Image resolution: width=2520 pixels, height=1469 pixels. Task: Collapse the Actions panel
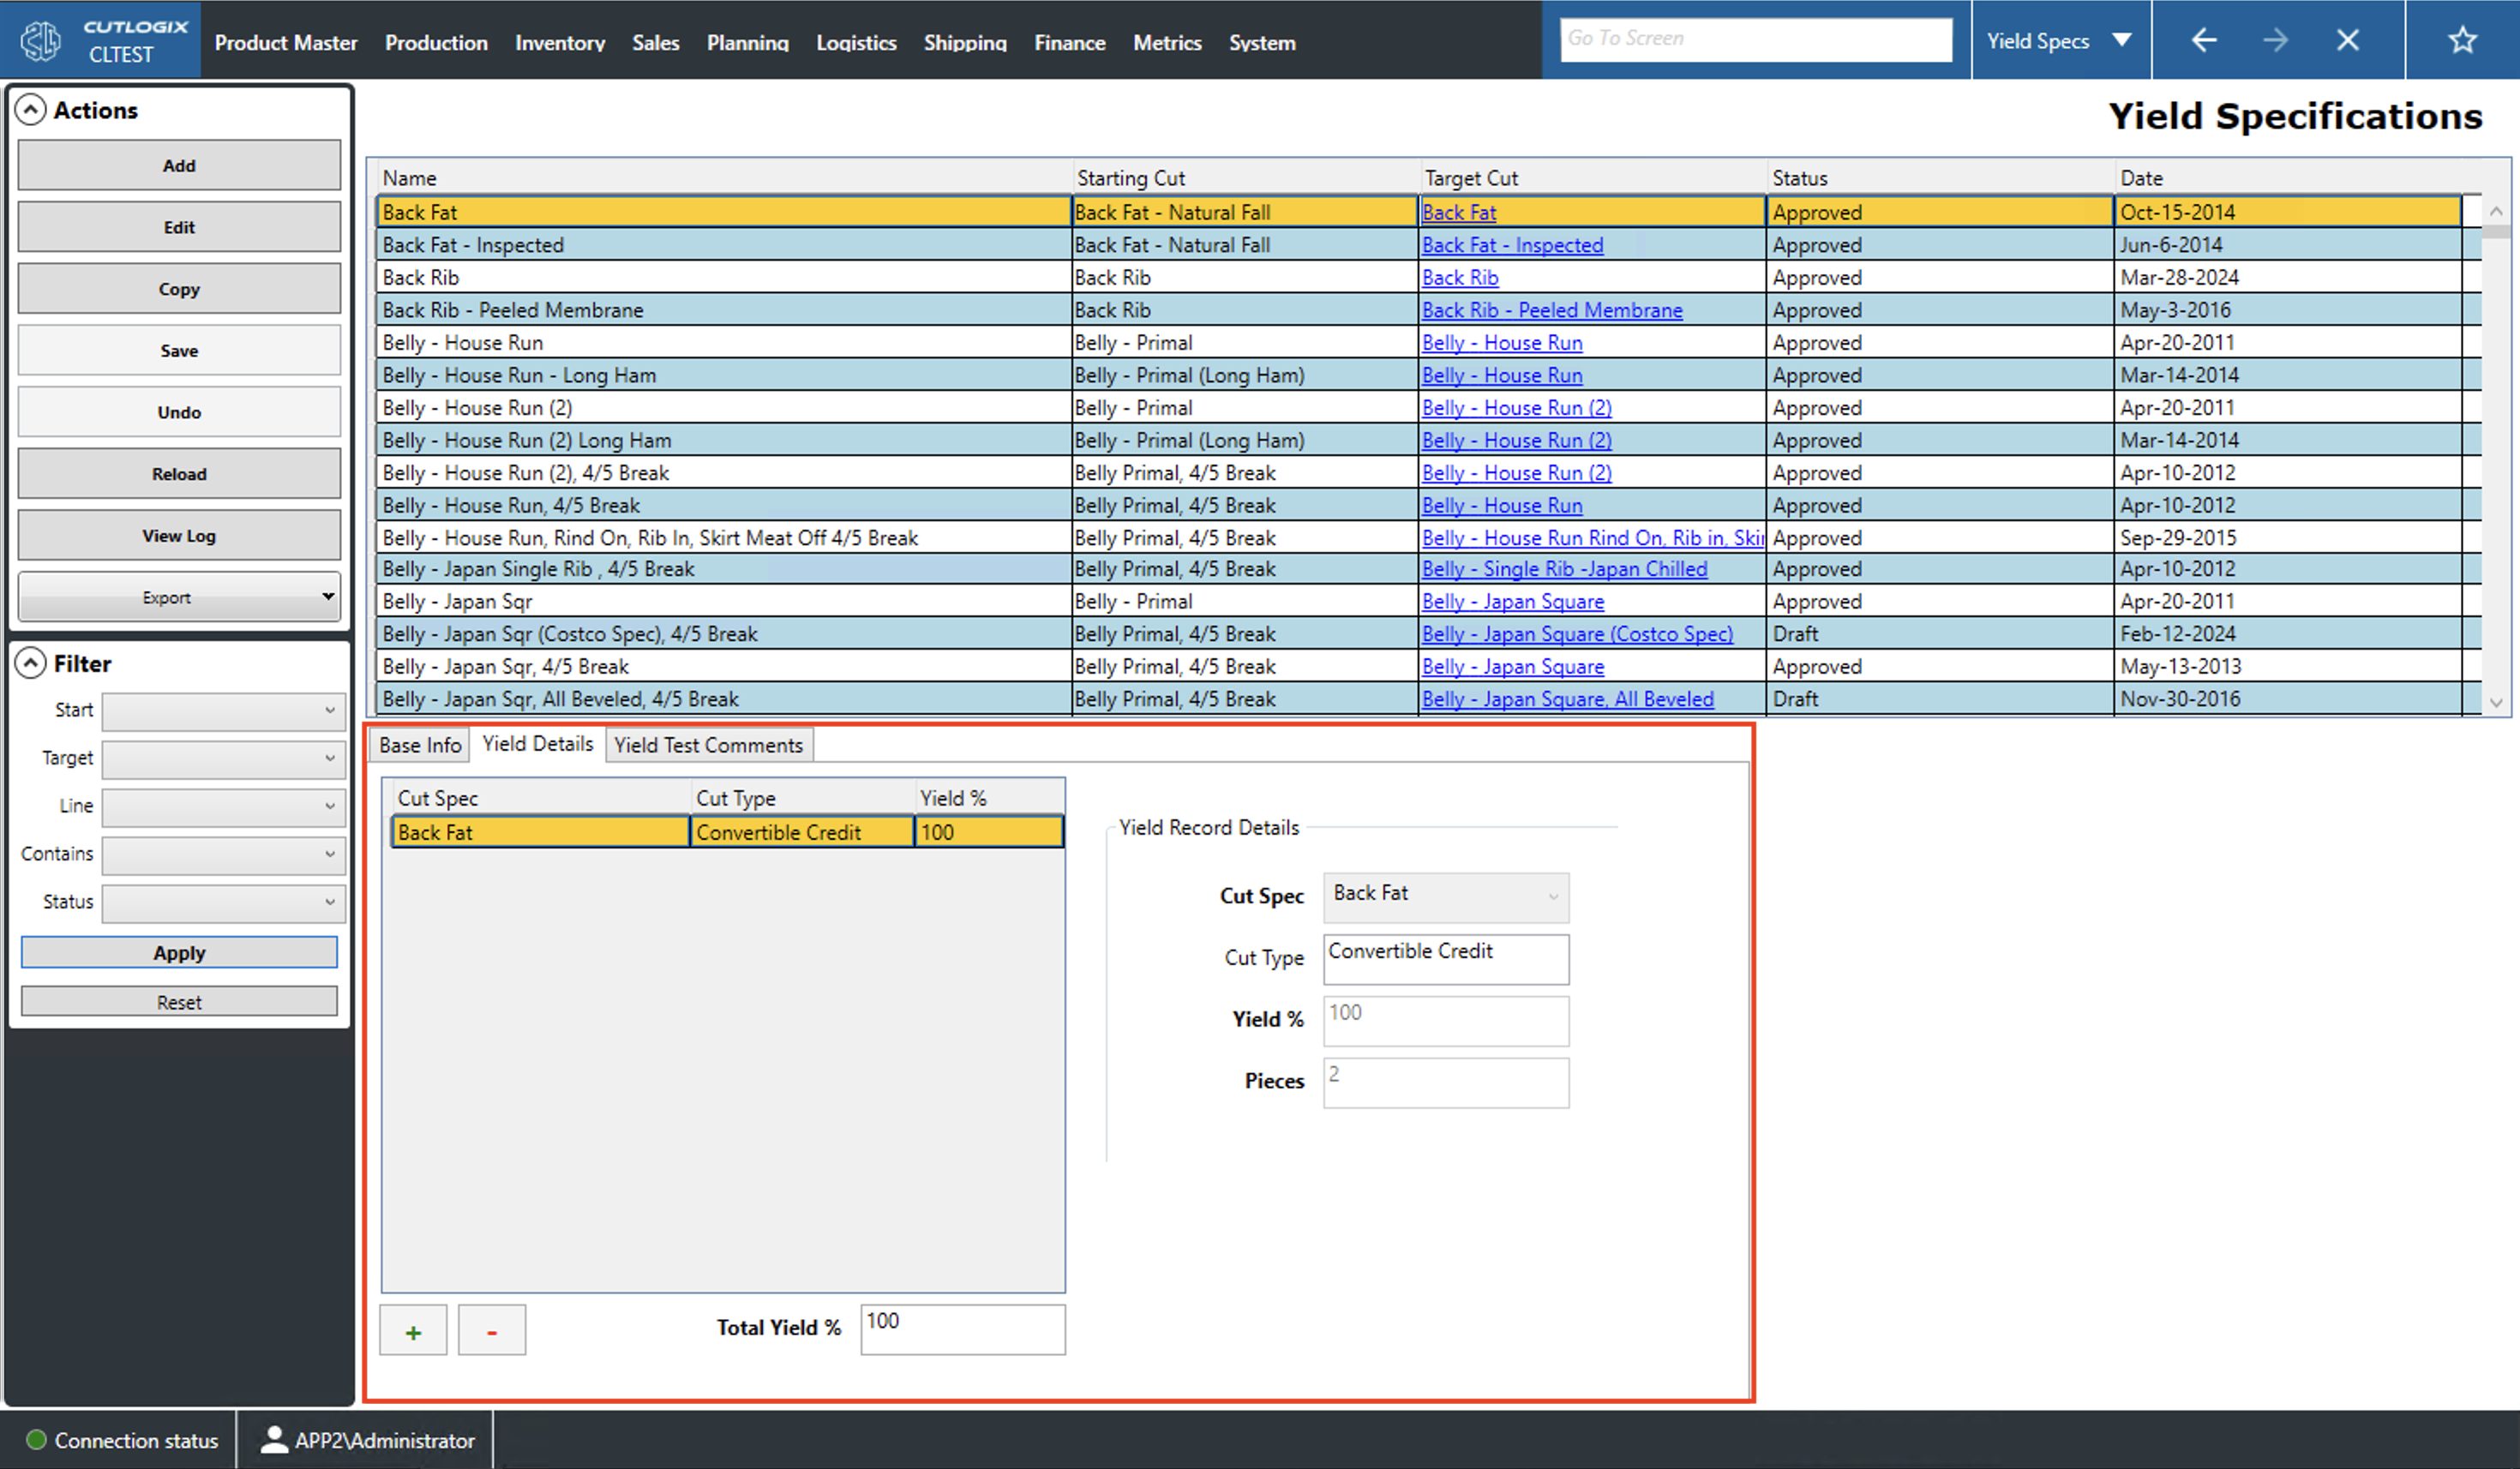point(32,110)
